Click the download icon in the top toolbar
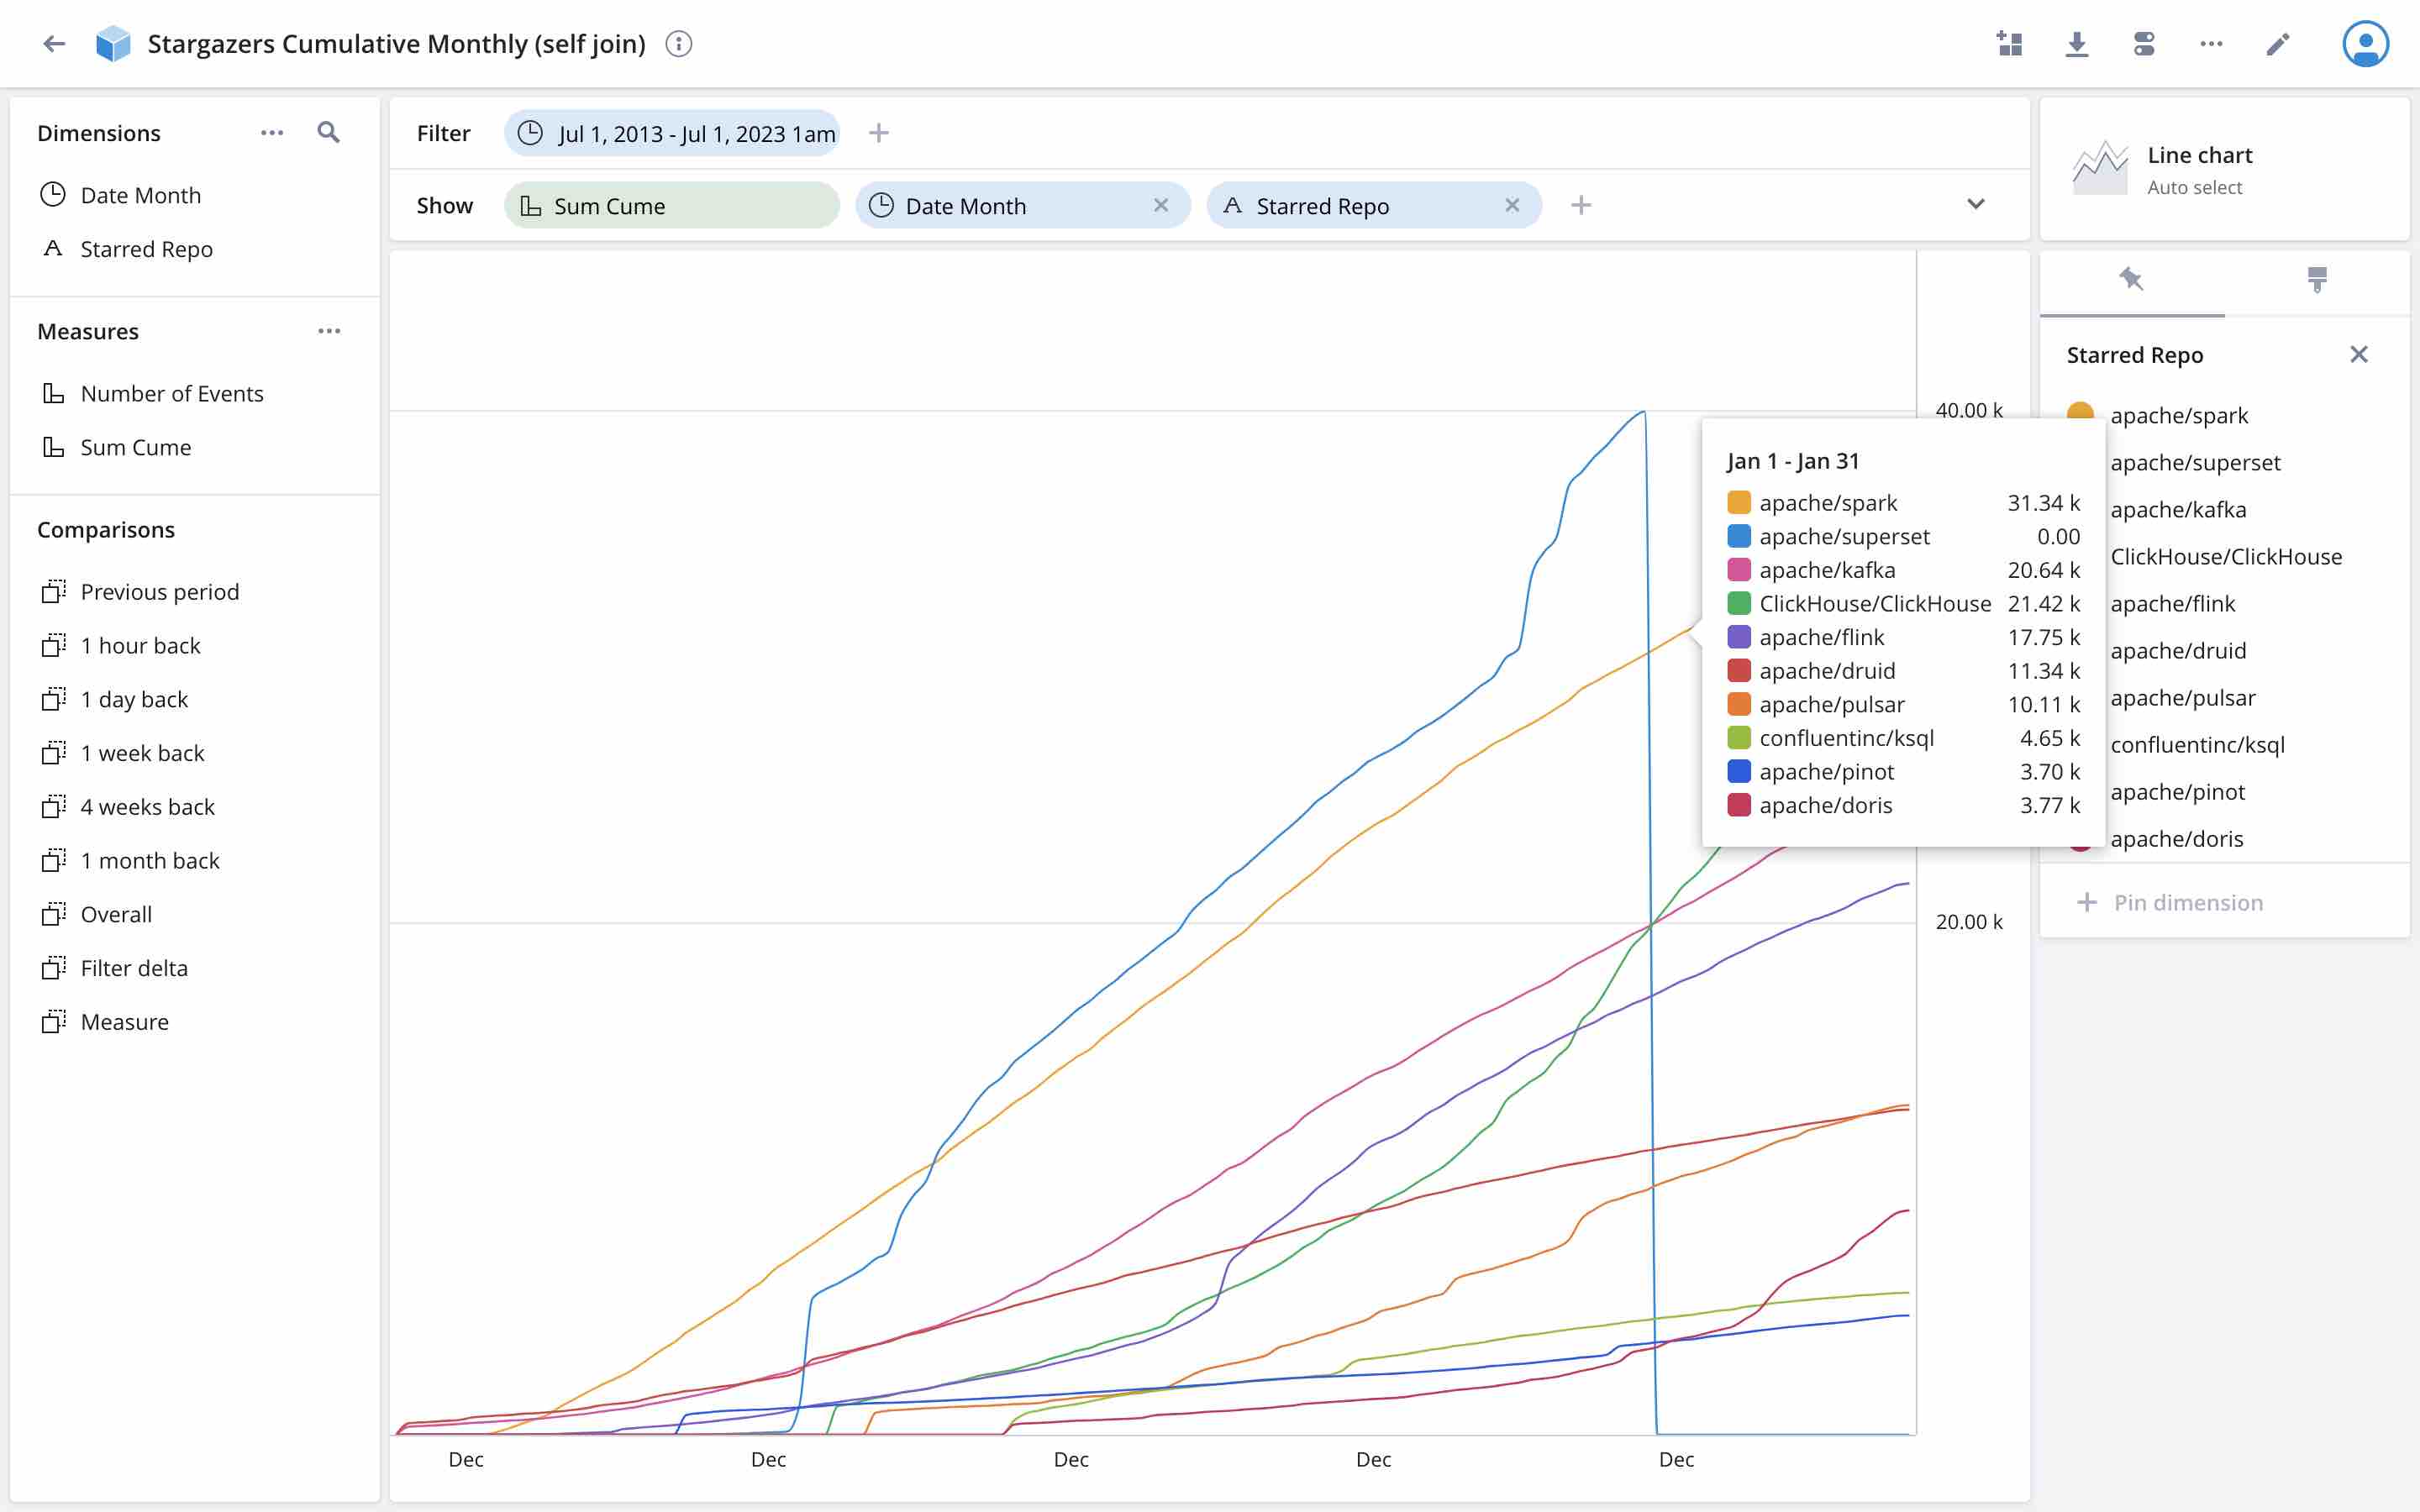This screenshot has width=2420, height=1512. pos(2077,43)
